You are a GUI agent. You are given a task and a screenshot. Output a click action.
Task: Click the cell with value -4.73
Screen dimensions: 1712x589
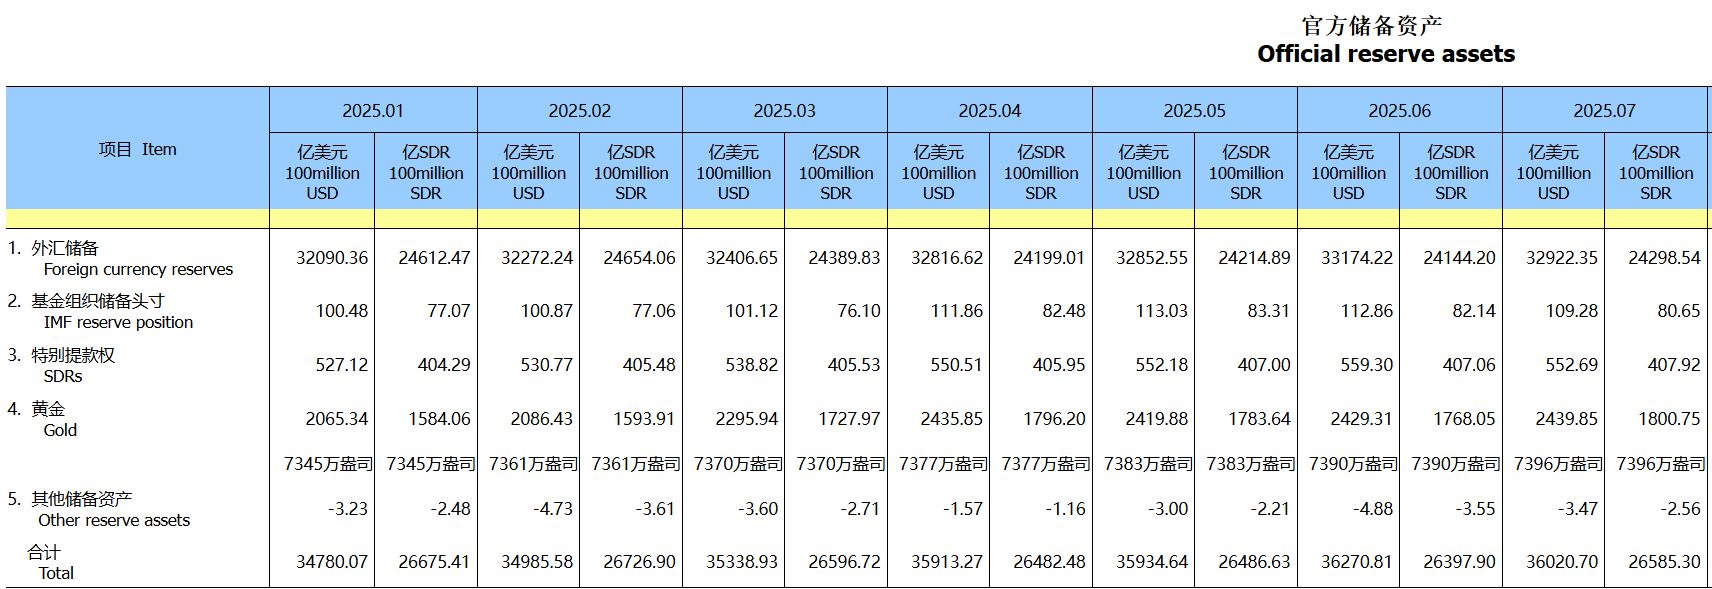553,509
